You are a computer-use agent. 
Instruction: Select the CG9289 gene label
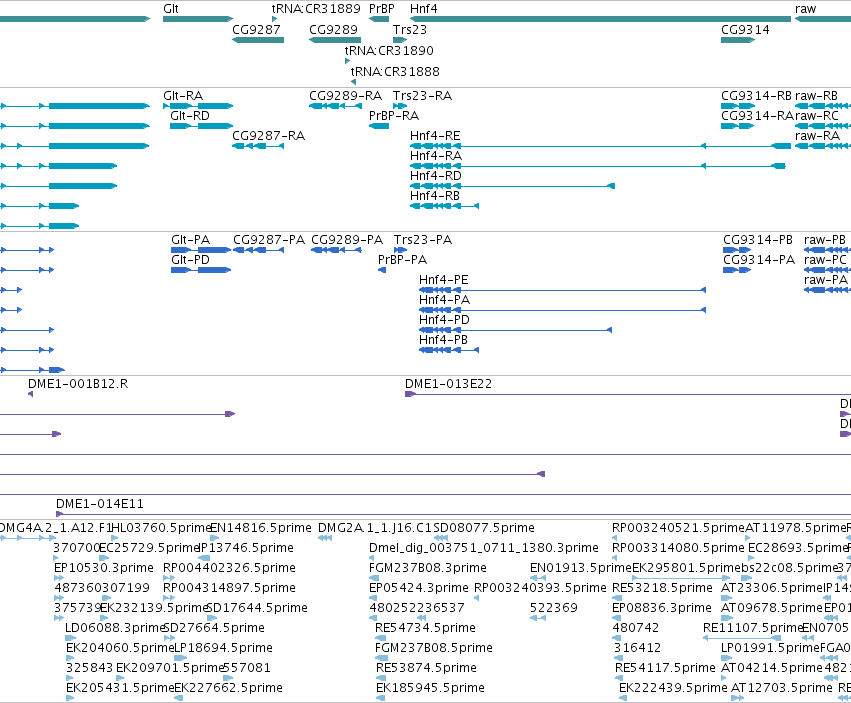(x=333, y=30)
